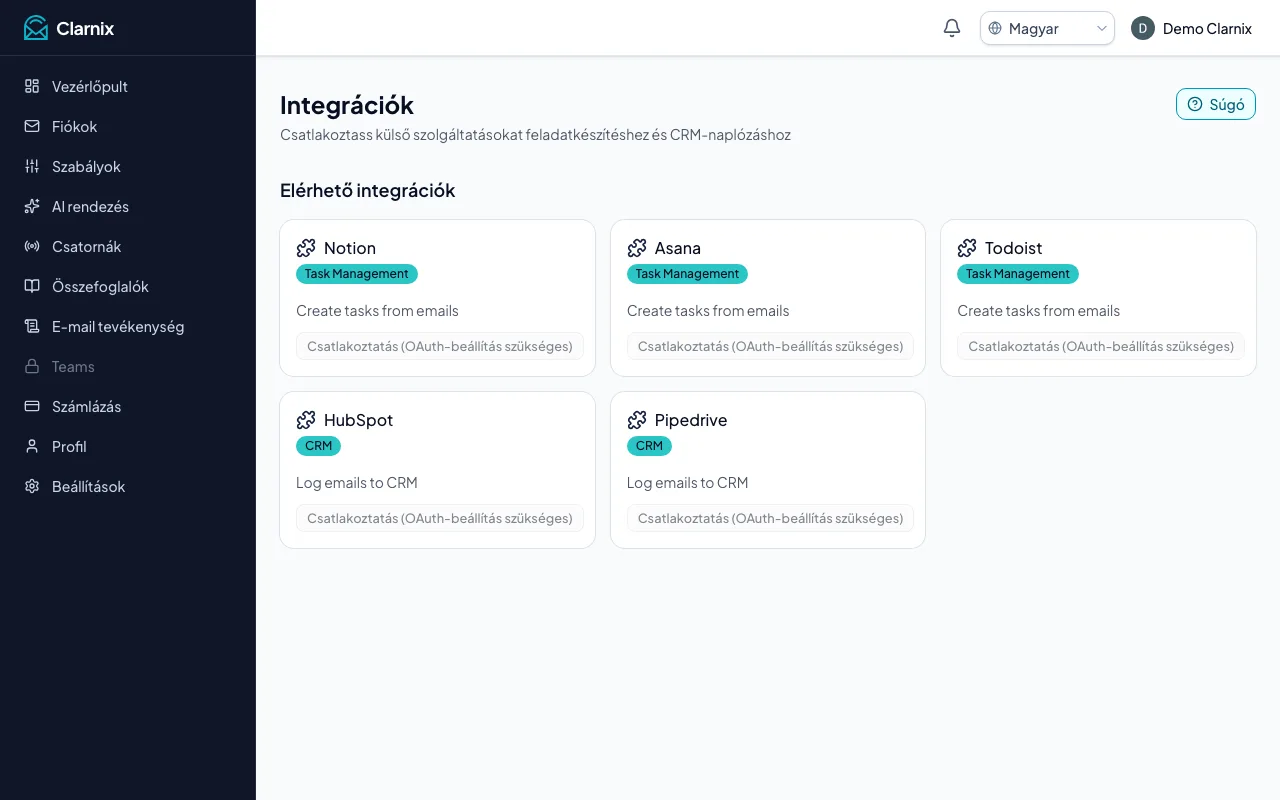The height and width of the screenshot is (800, 1280).
Task: Click the Összefoglalók book icon
Action: click(x=32, y=286)
